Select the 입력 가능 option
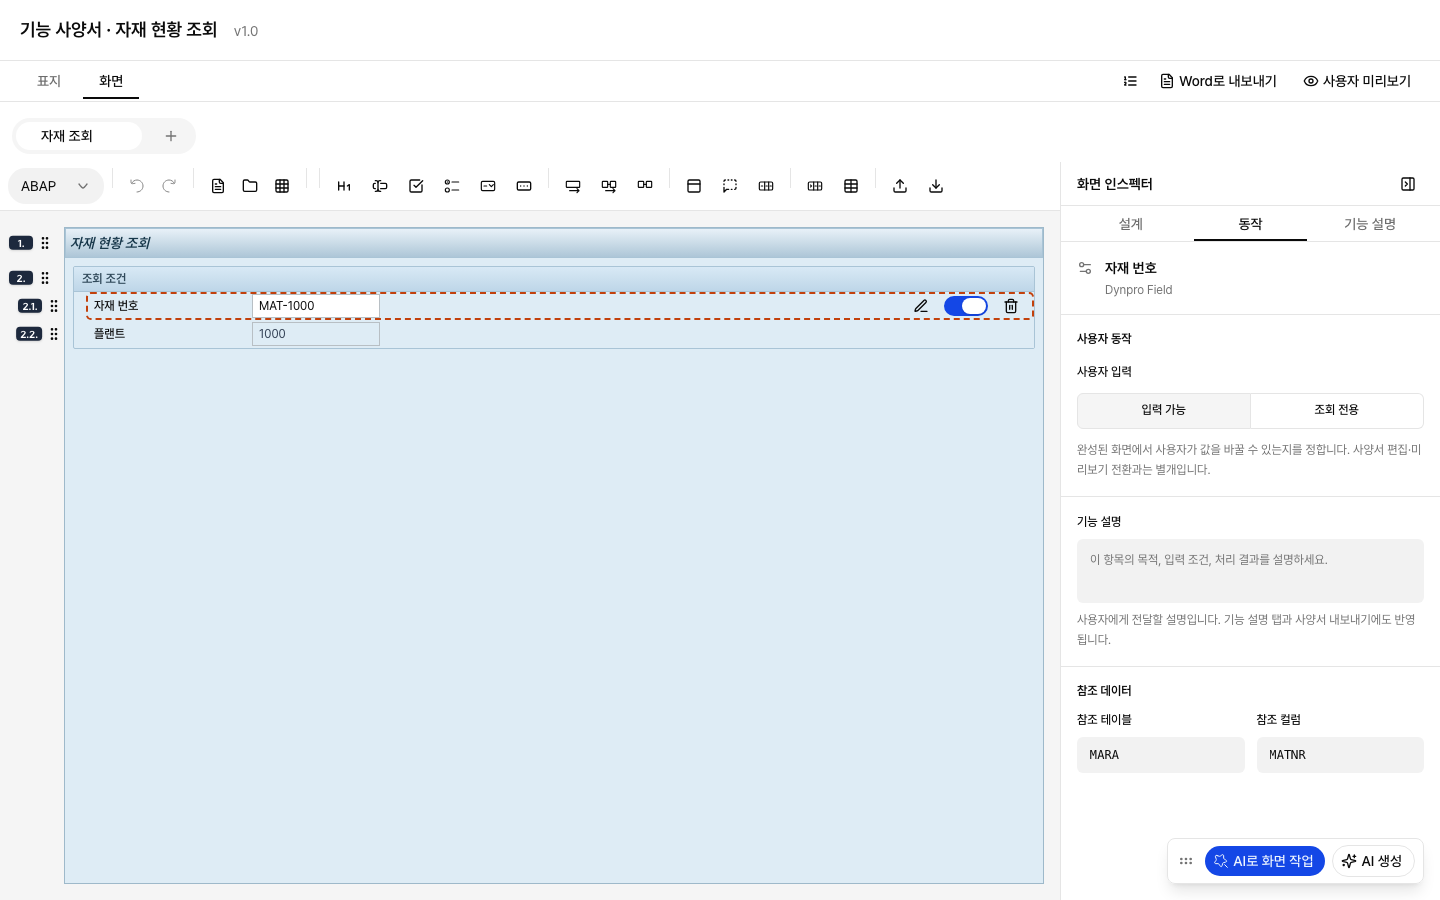The height and width of the screenshot is (900, 1440). click(1164, 410)
